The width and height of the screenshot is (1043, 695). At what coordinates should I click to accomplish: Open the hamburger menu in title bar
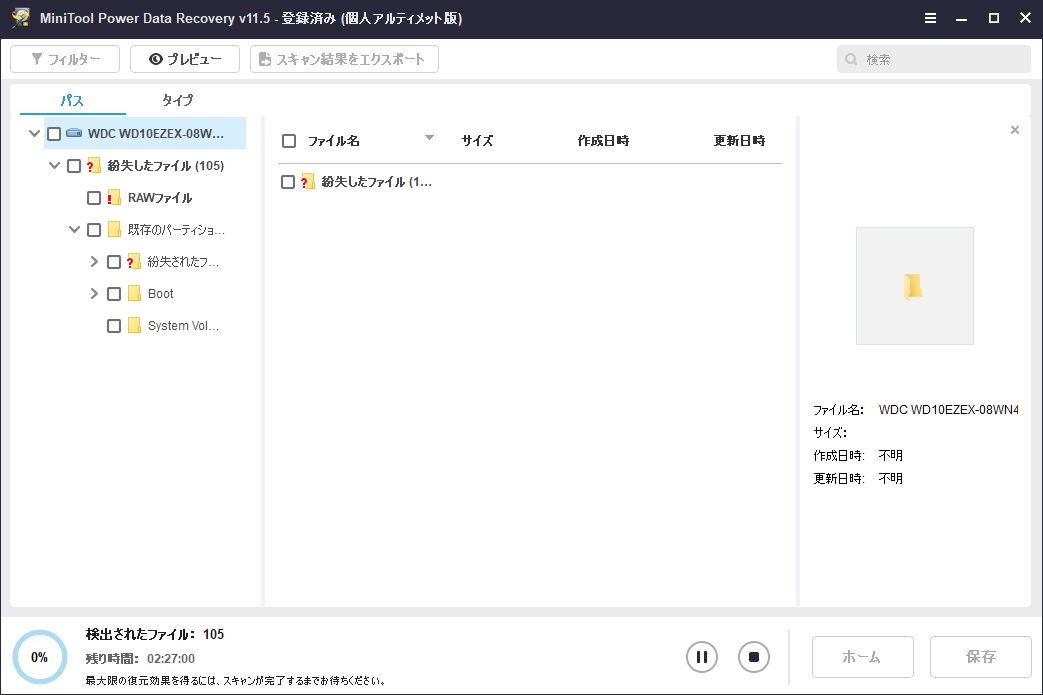[930, 19]
